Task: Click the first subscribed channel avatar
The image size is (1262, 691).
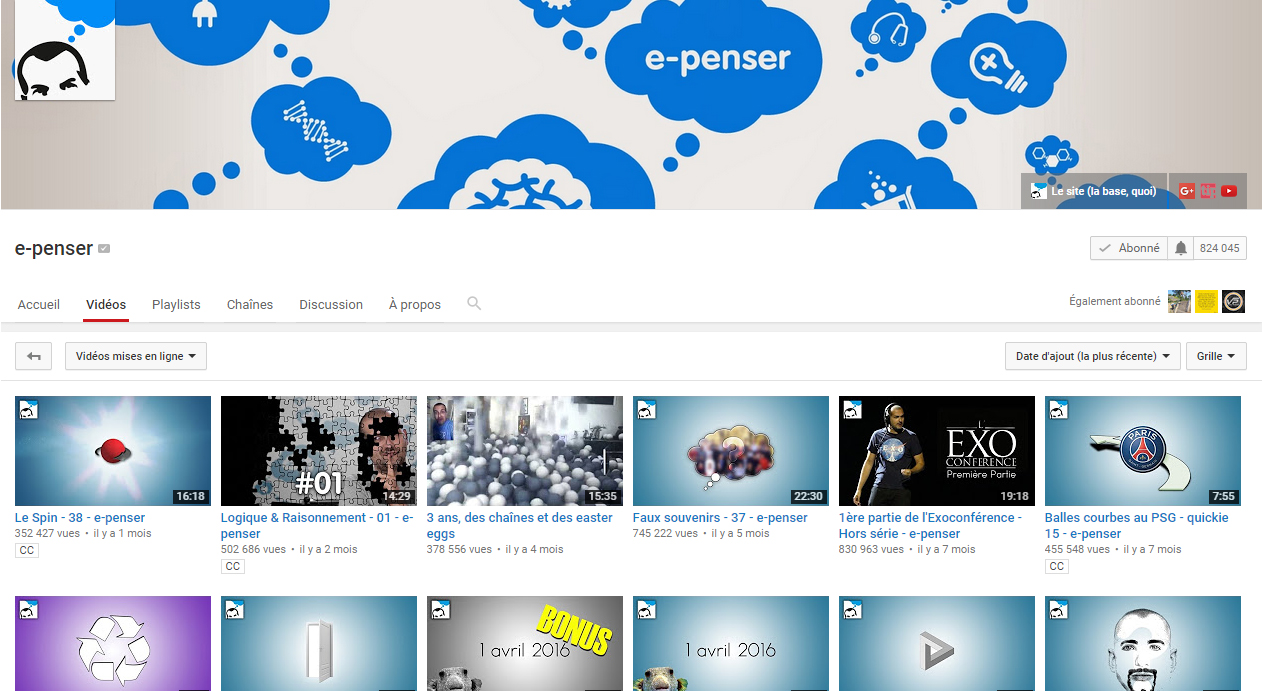Action: pyautogui.click(x=1180, y=301)
